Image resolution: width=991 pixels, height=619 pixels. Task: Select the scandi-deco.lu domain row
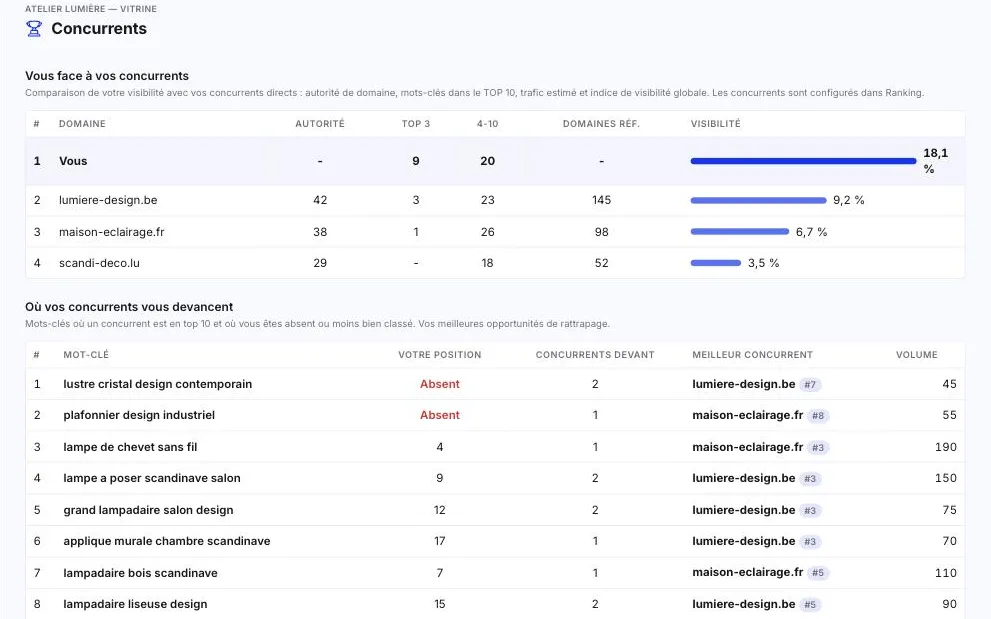point(495,263)
